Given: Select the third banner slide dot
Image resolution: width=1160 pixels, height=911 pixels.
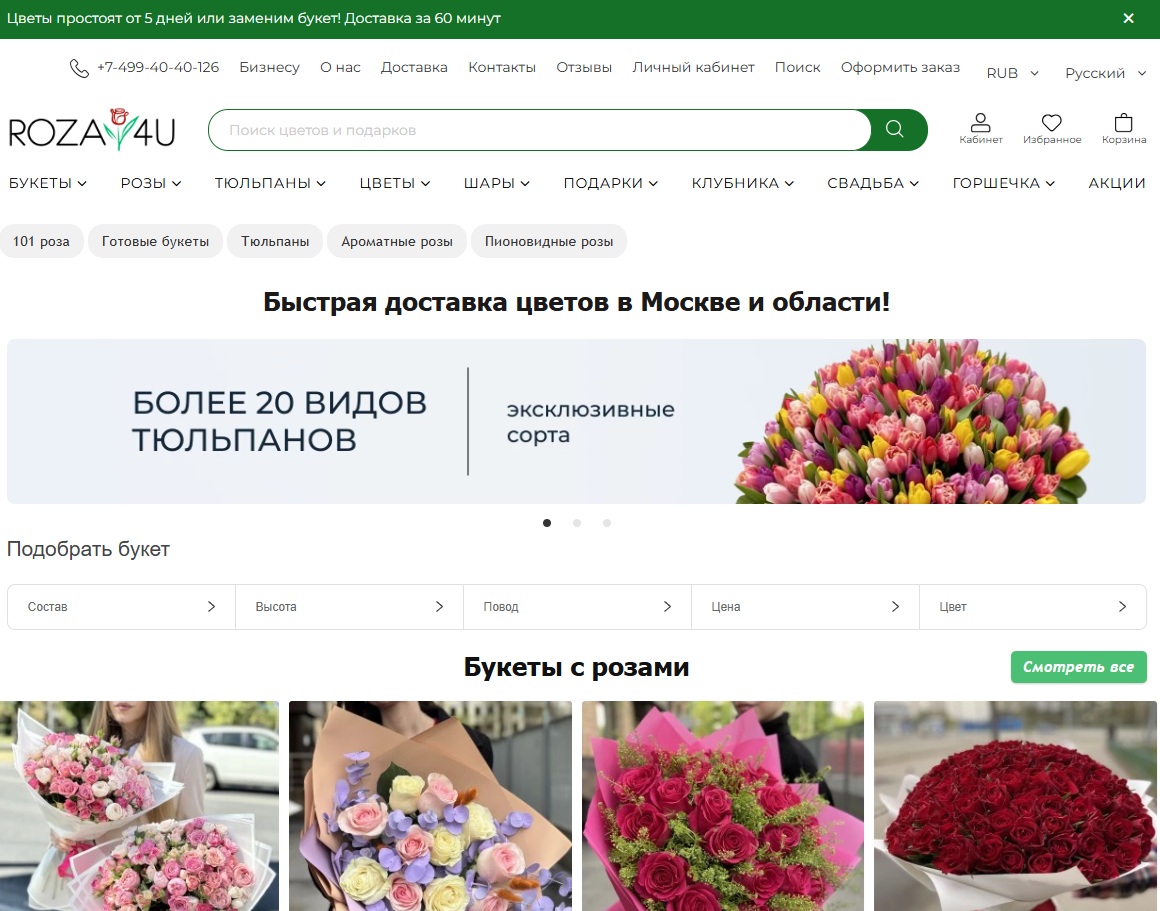Looking at the screenshot, I should tap(607, 522).
